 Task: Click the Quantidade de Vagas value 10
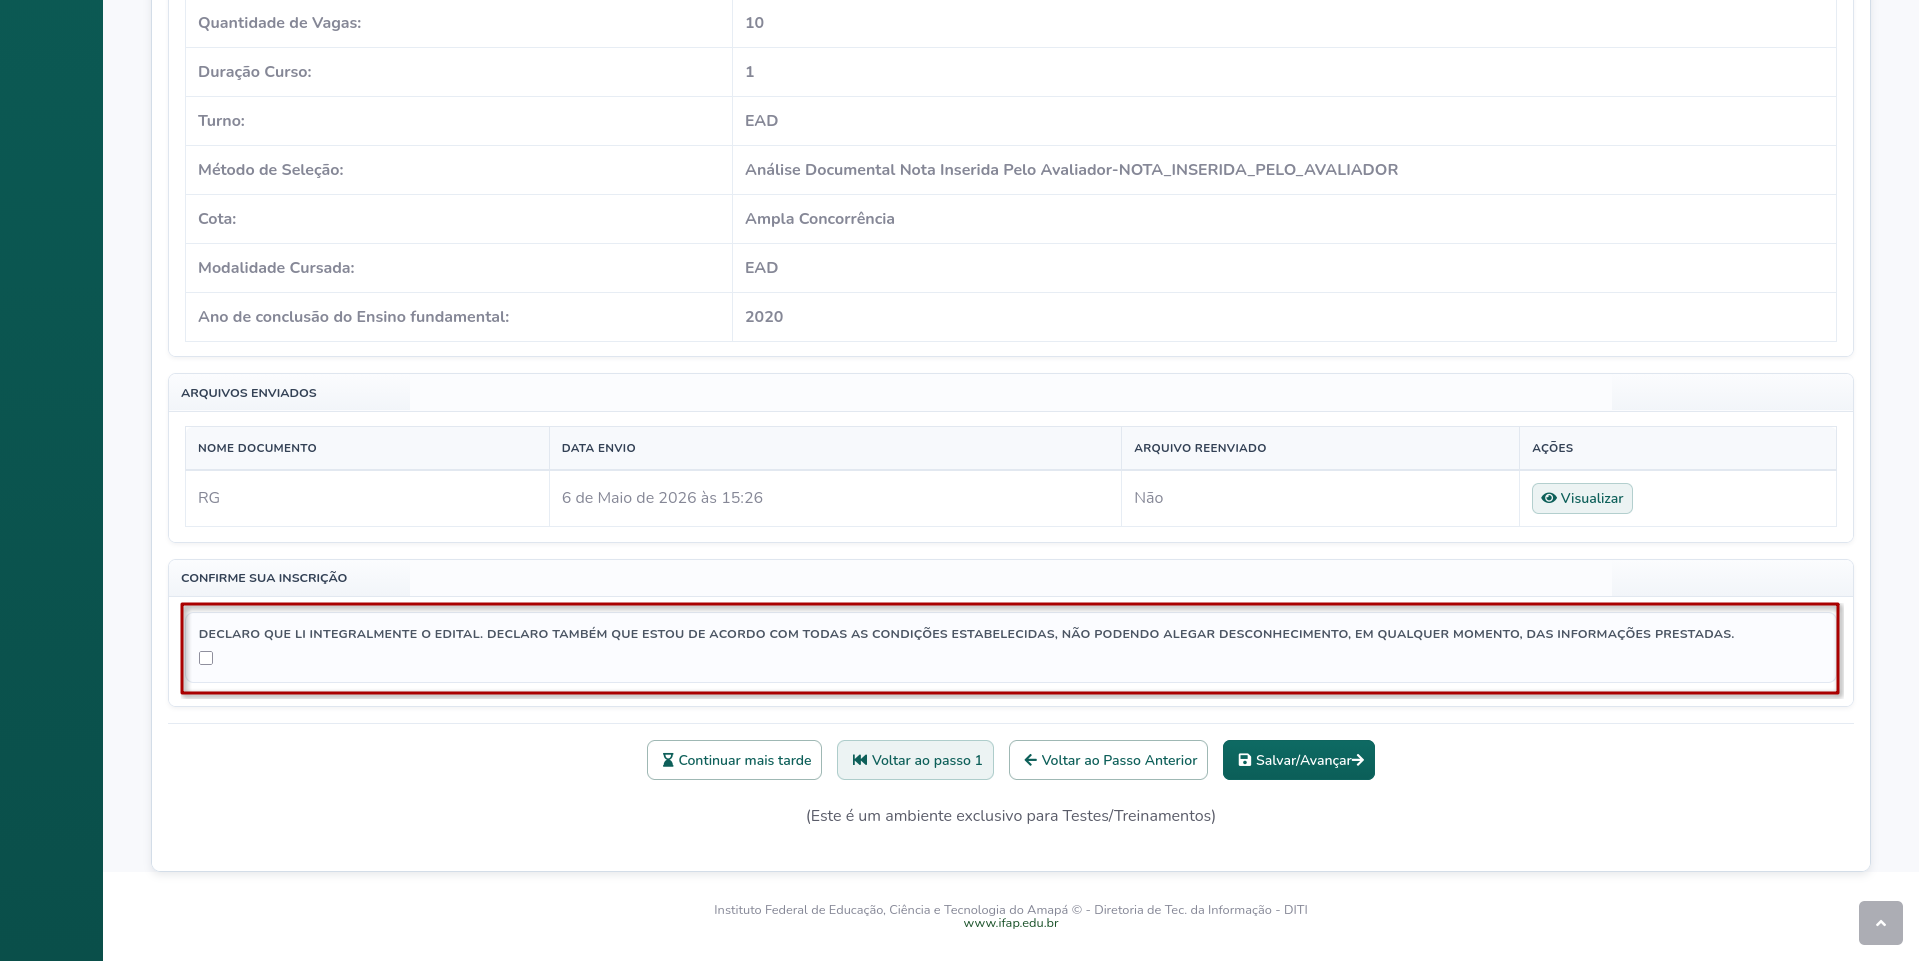tap(754, 23)
